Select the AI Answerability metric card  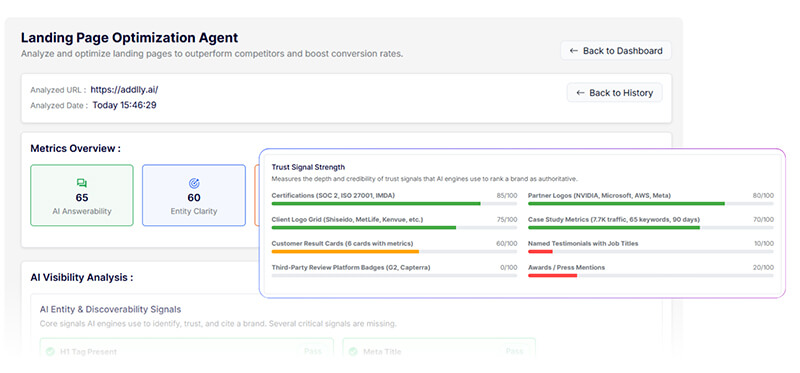pyautogui.click(x=82, y=195)
